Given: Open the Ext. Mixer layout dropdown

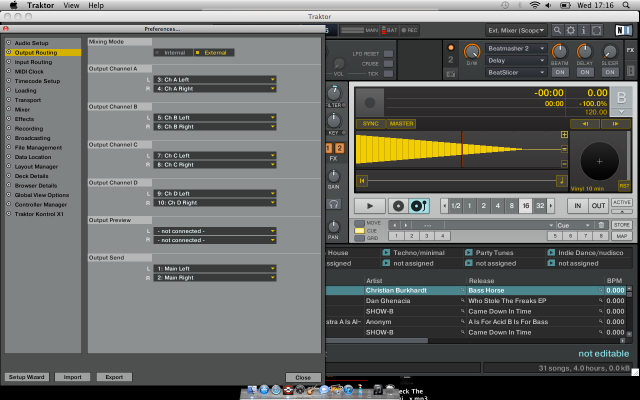Looking at the screenshot, I should [x=516, y=30].
